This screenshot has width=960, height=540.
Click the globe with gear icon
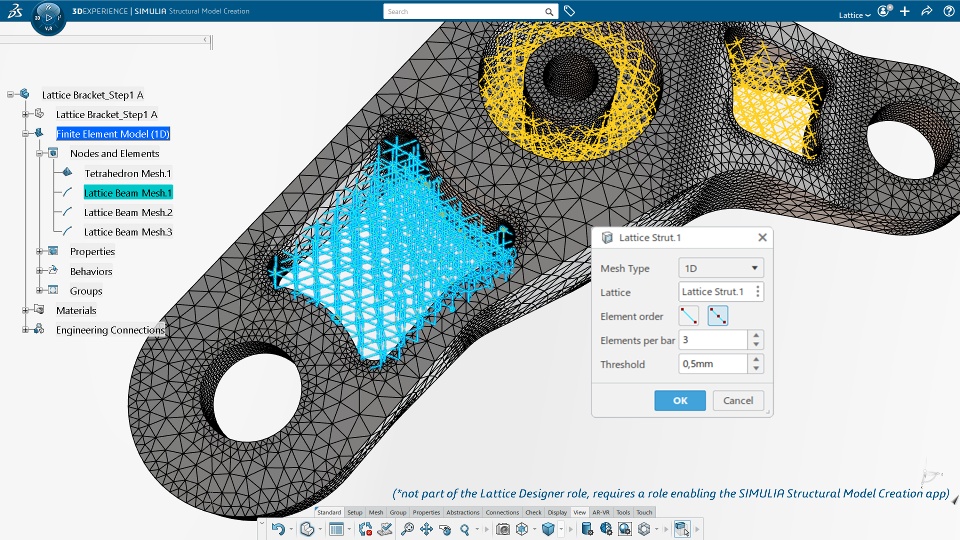pyautogui.click(x=606, y=529)
